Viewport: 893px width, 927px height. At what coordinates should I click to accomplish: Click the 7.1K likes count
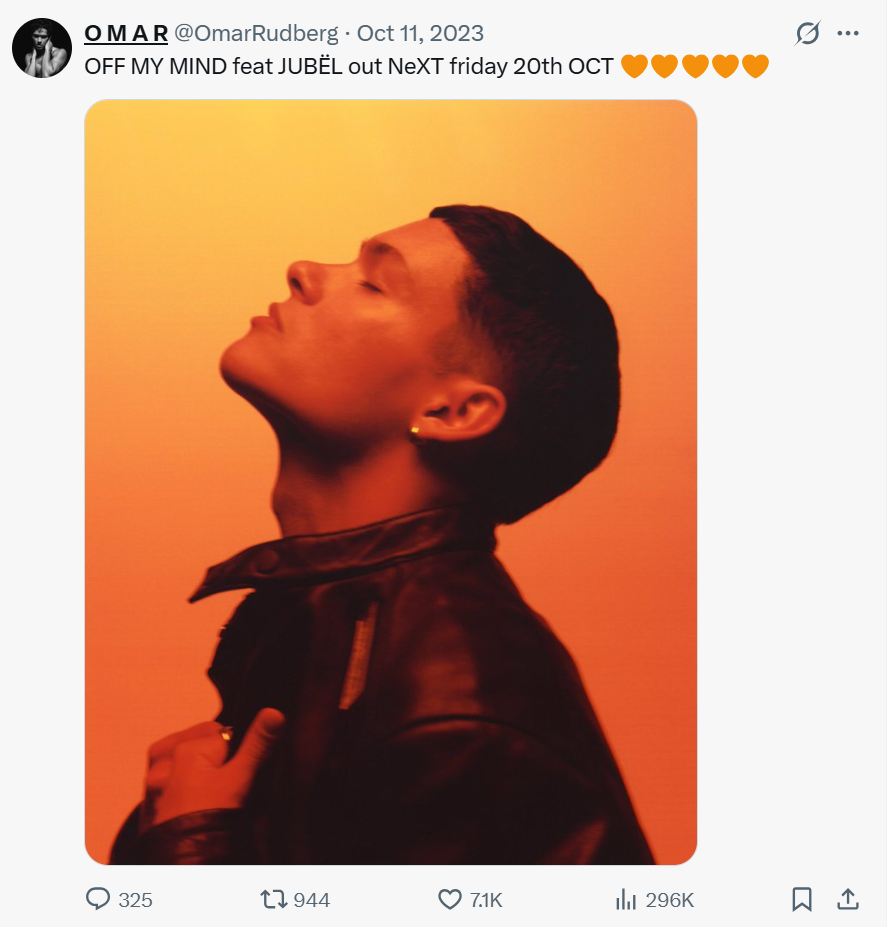pyautogui.click(x=486, y=900)
